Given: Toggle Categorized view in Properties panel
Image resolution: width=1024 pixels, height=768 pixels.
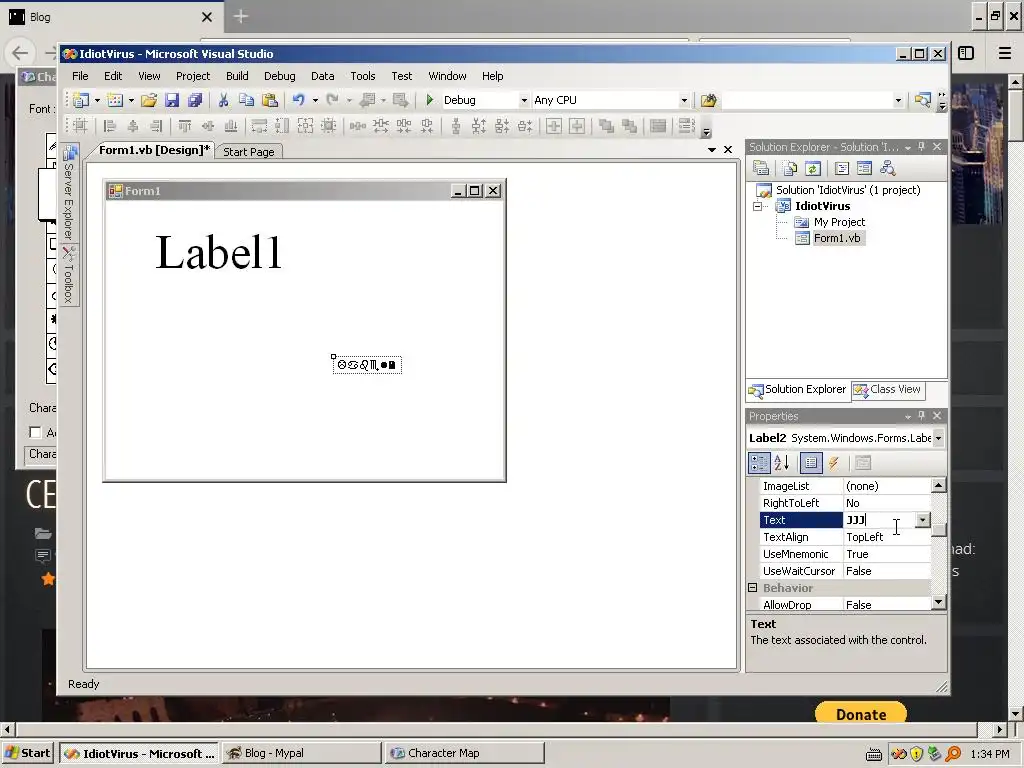Looking at the screenshot, I should coord(759,463).
